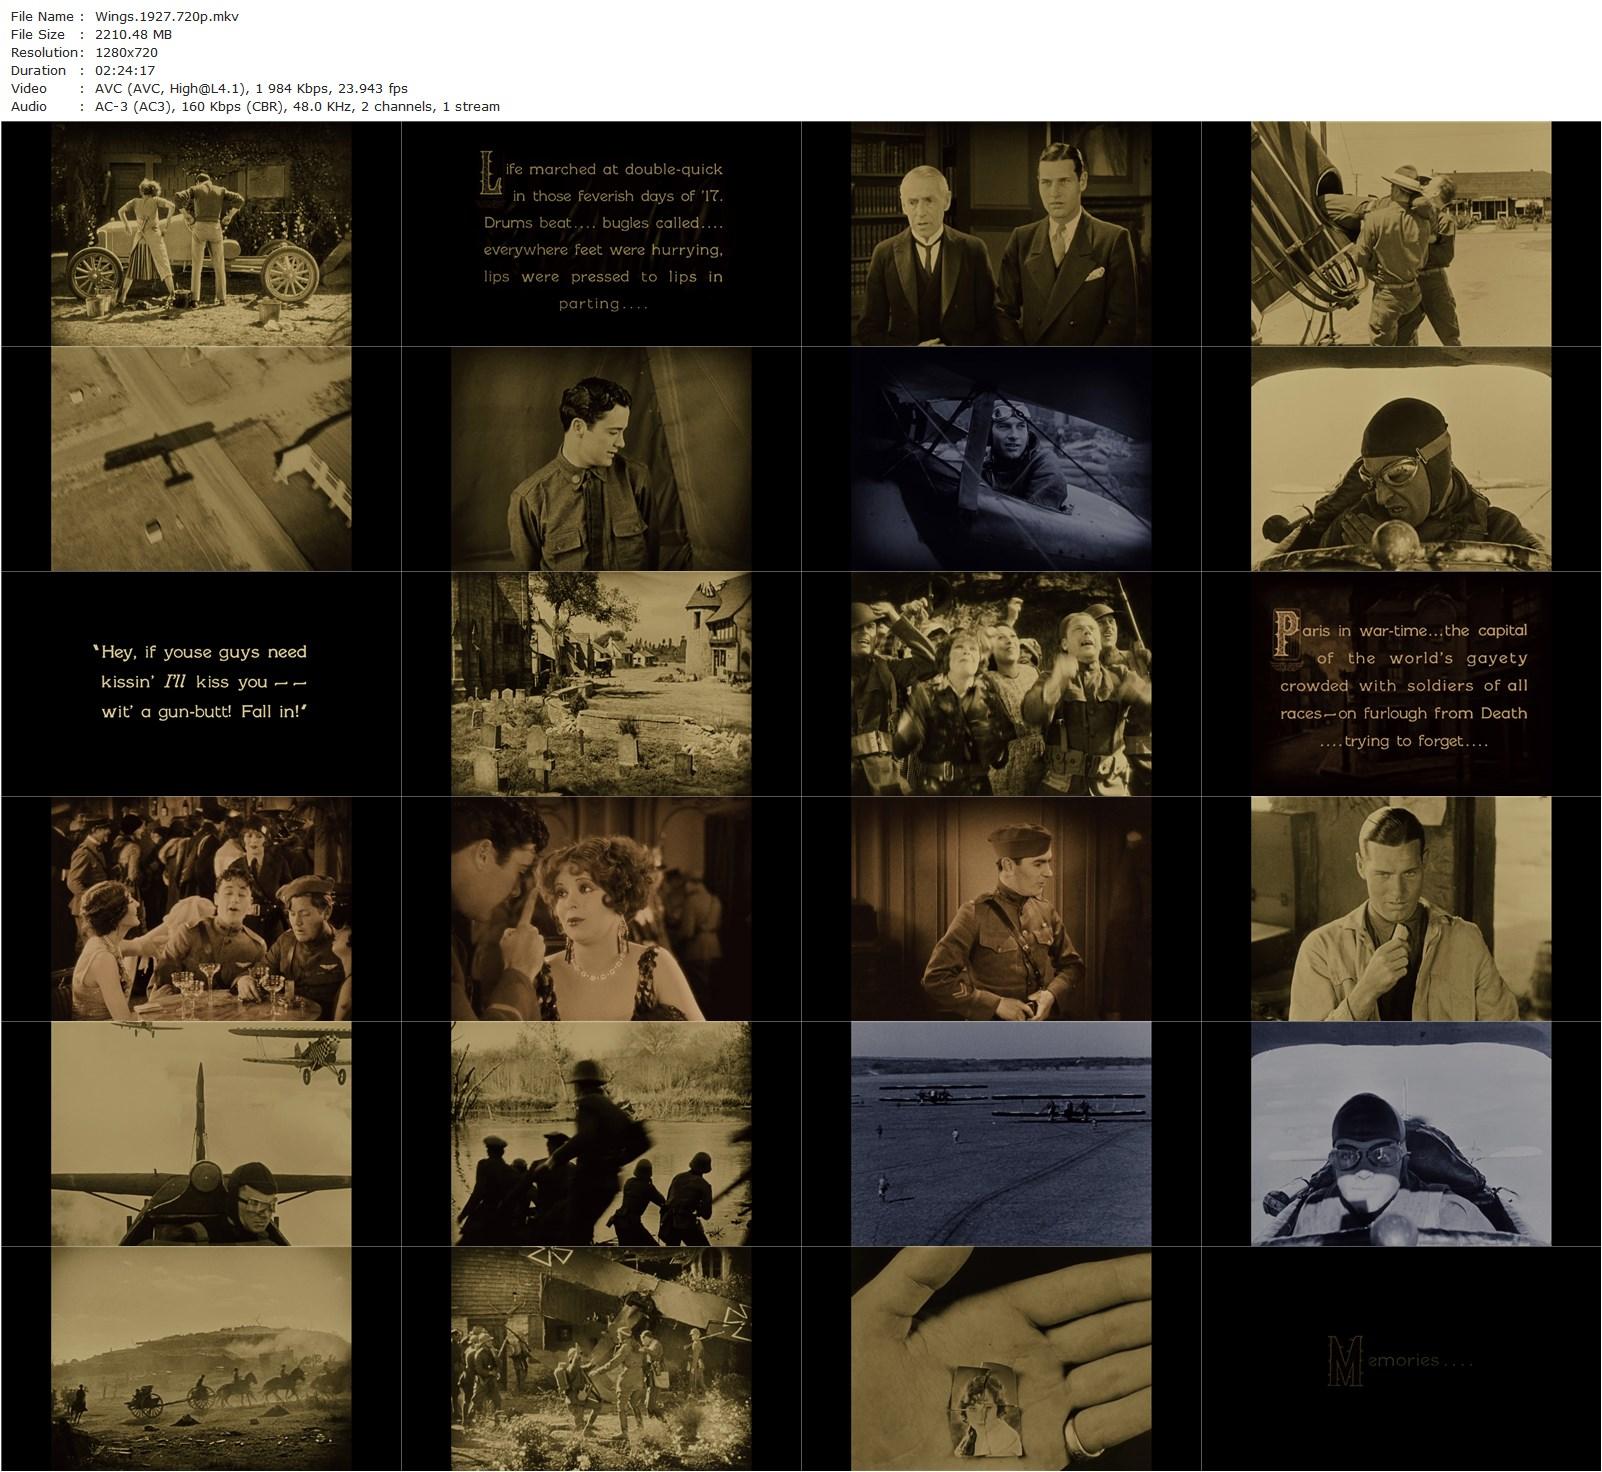
Task: Click the thumbnail of two people washing a car
Action: (x=201, y=234)
